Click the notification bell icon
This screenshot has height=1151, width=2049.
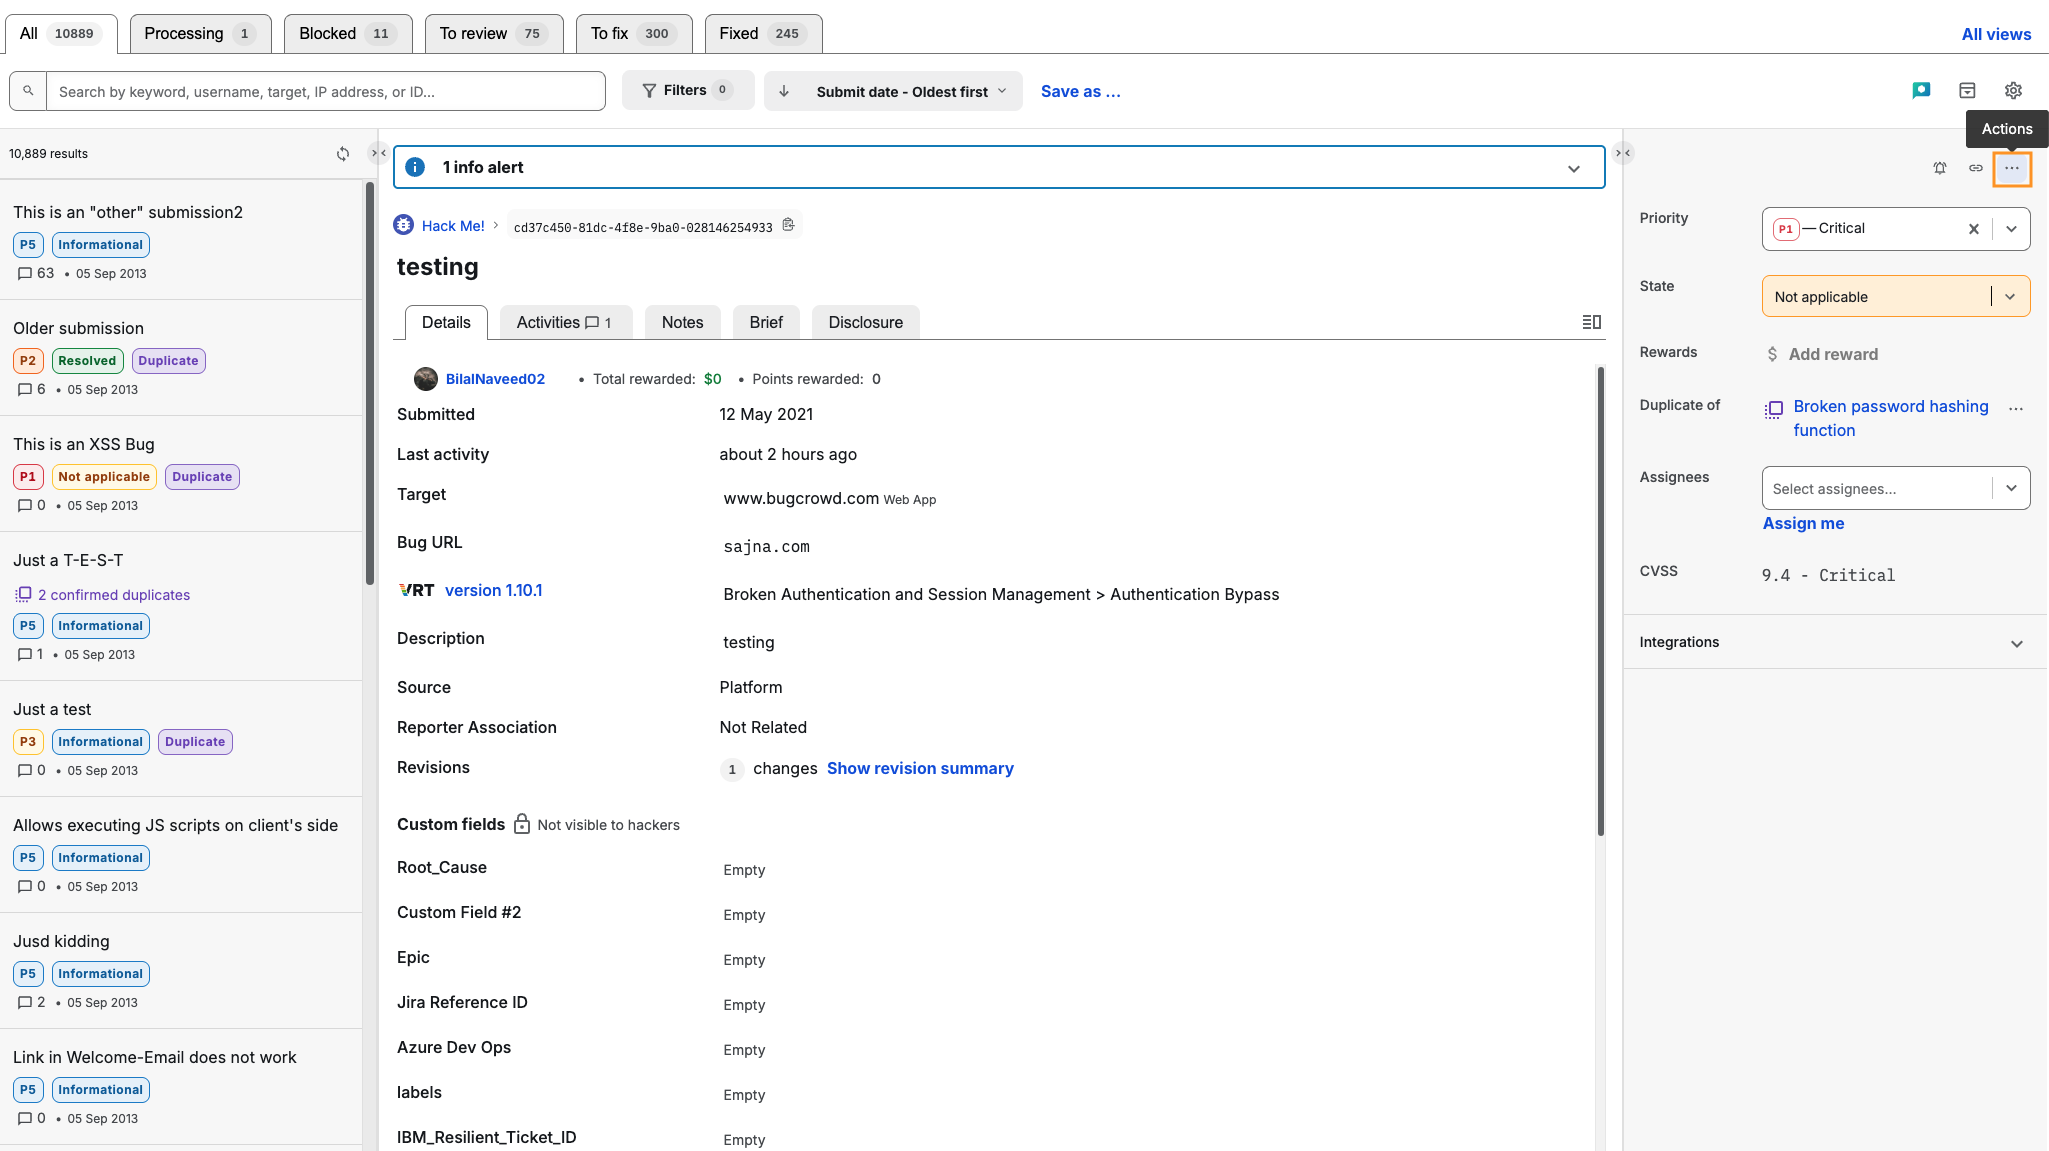pyautogui.click(x=1940, y=168)
